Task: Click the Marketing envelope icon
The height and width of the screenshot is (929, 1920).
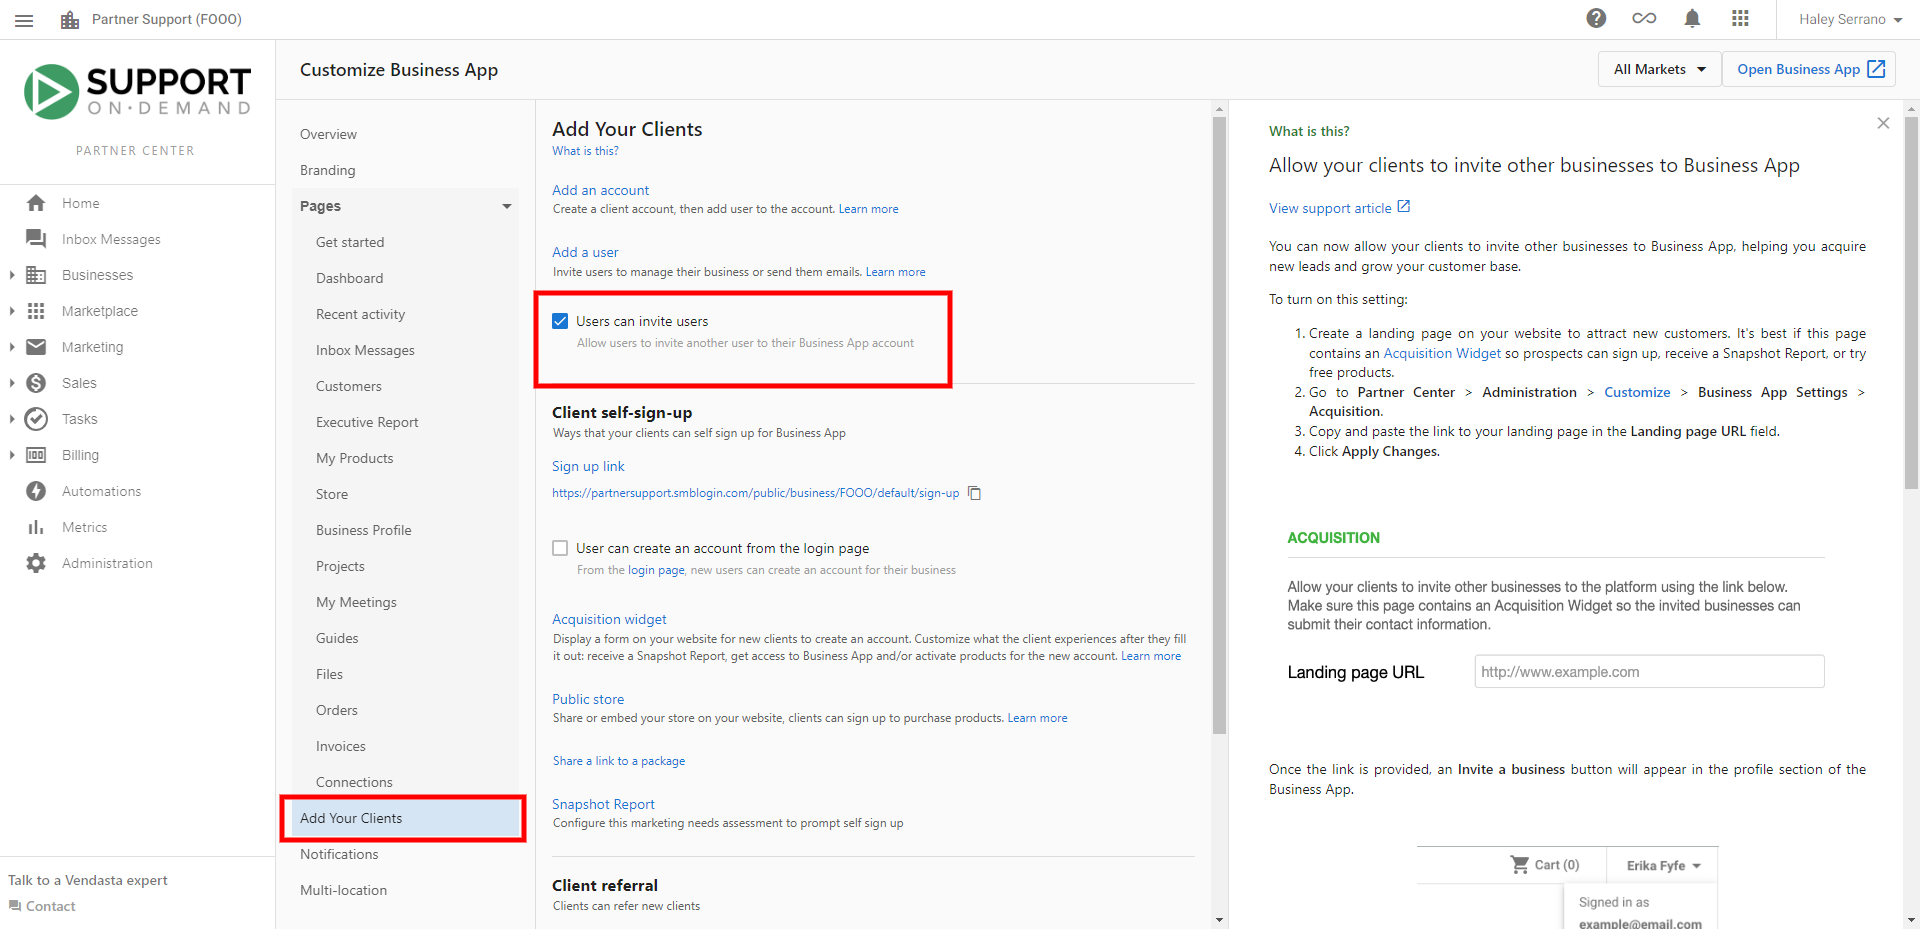Action: [x=36, y=347]
